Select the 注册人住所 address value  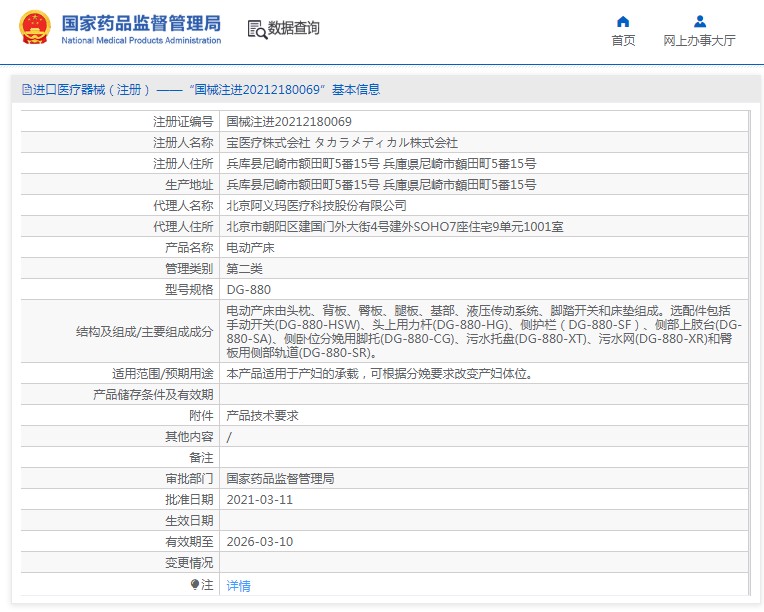(381, 164)
